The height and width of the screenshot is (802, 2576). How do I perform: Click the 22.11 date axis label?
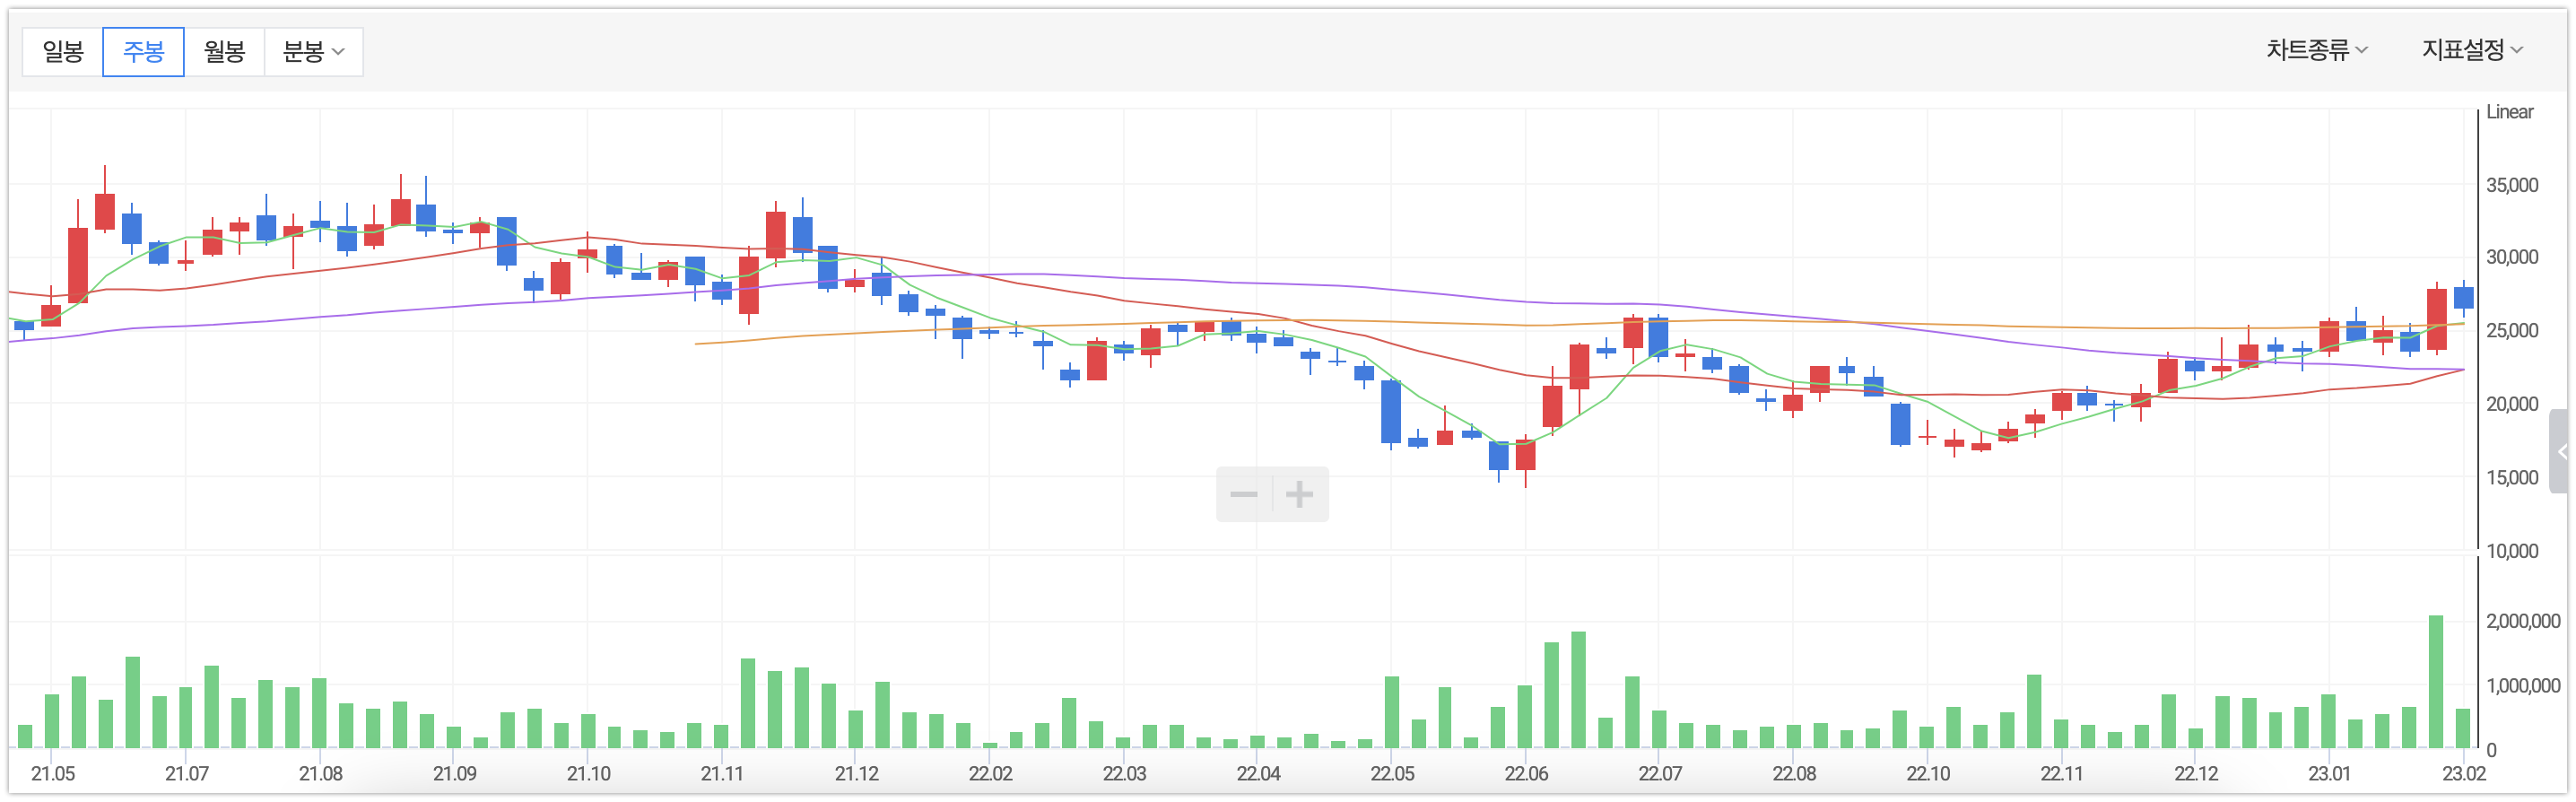pos(2063,774)
